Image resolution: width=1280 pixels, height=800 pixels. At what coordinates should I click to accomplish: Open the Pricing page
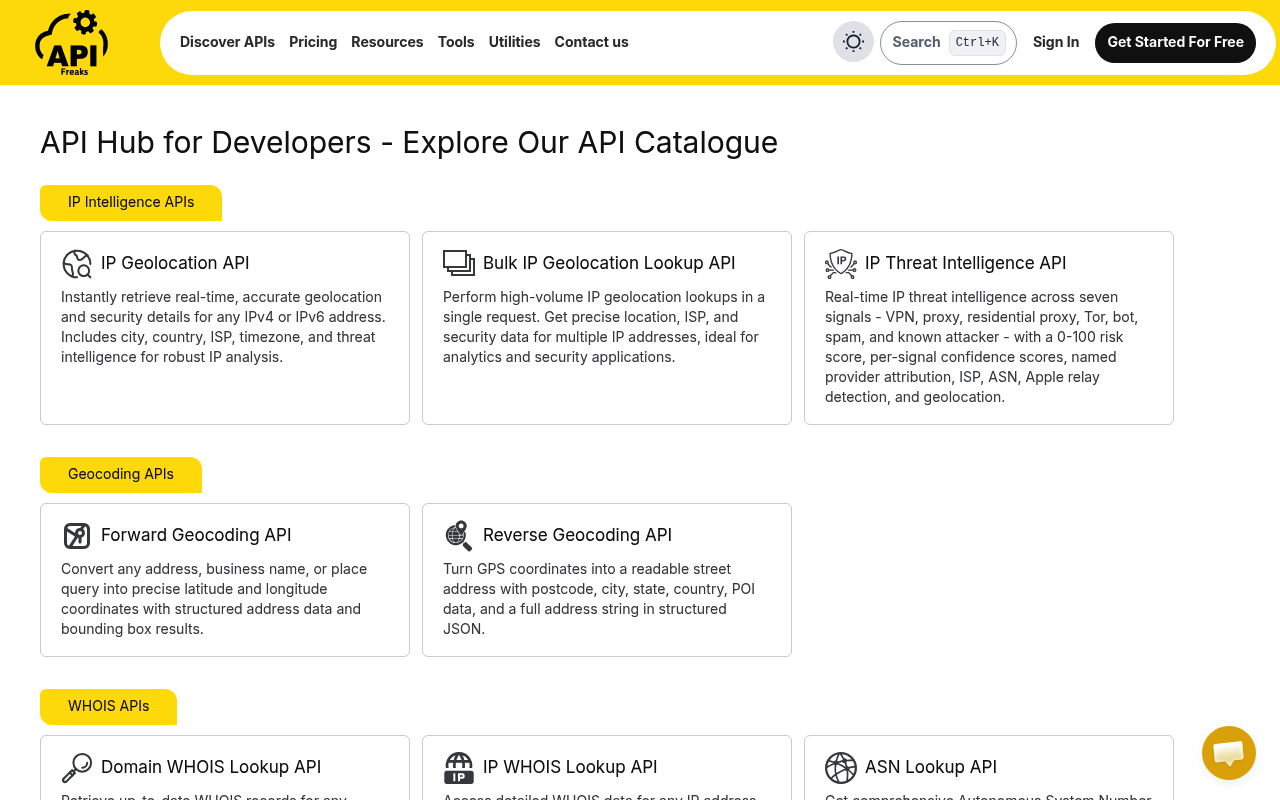(313, 42)
